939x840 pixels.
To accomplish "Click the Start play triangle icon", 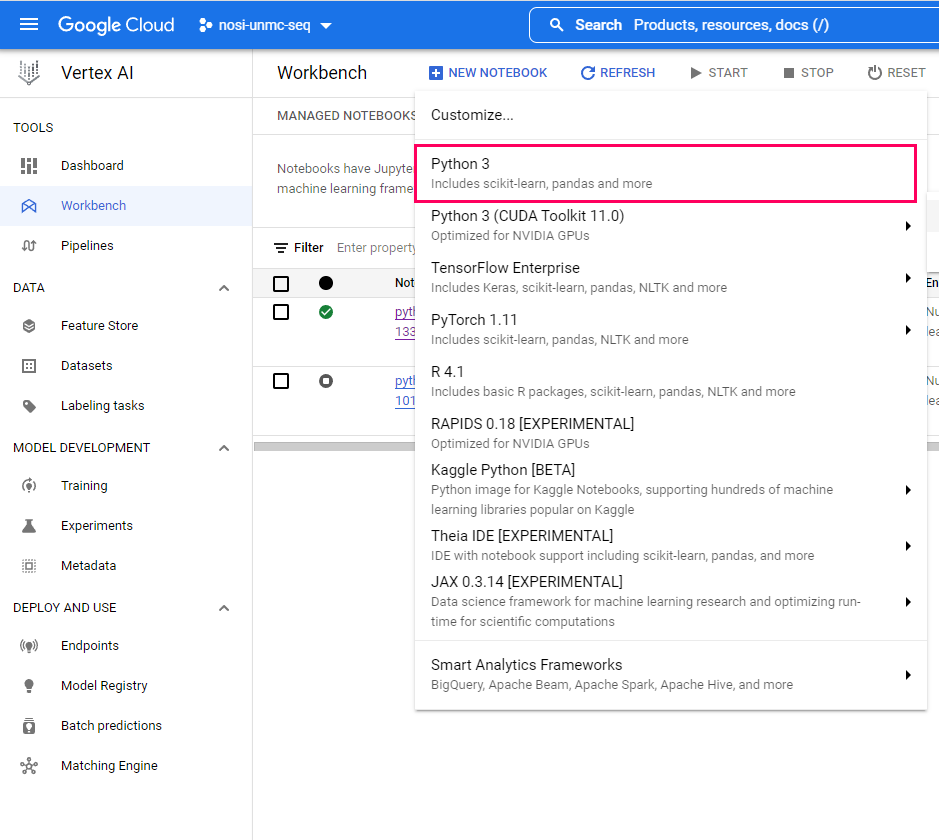I will pyautogui.click(x=695, y=73).
